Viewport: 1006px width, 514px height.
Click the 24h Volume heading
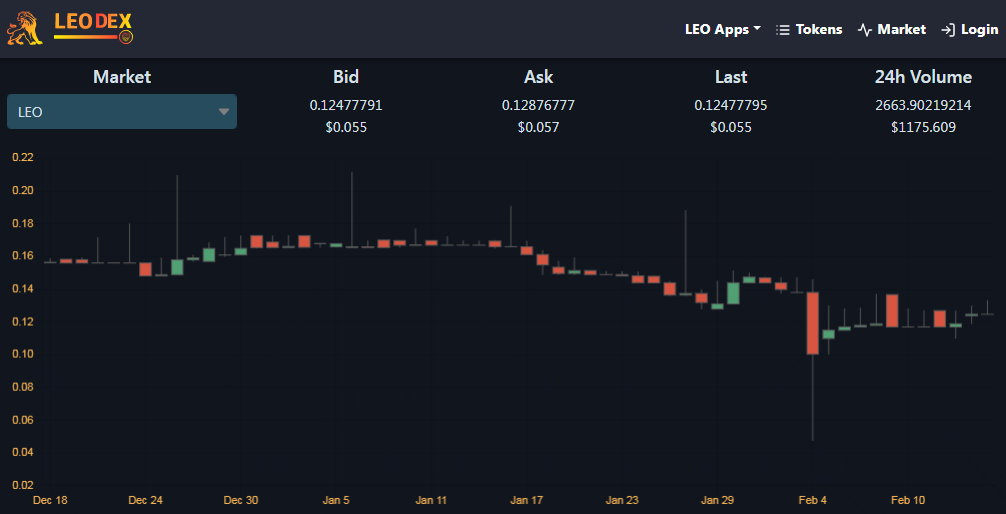pyautogui.click(x=923, y=77)
